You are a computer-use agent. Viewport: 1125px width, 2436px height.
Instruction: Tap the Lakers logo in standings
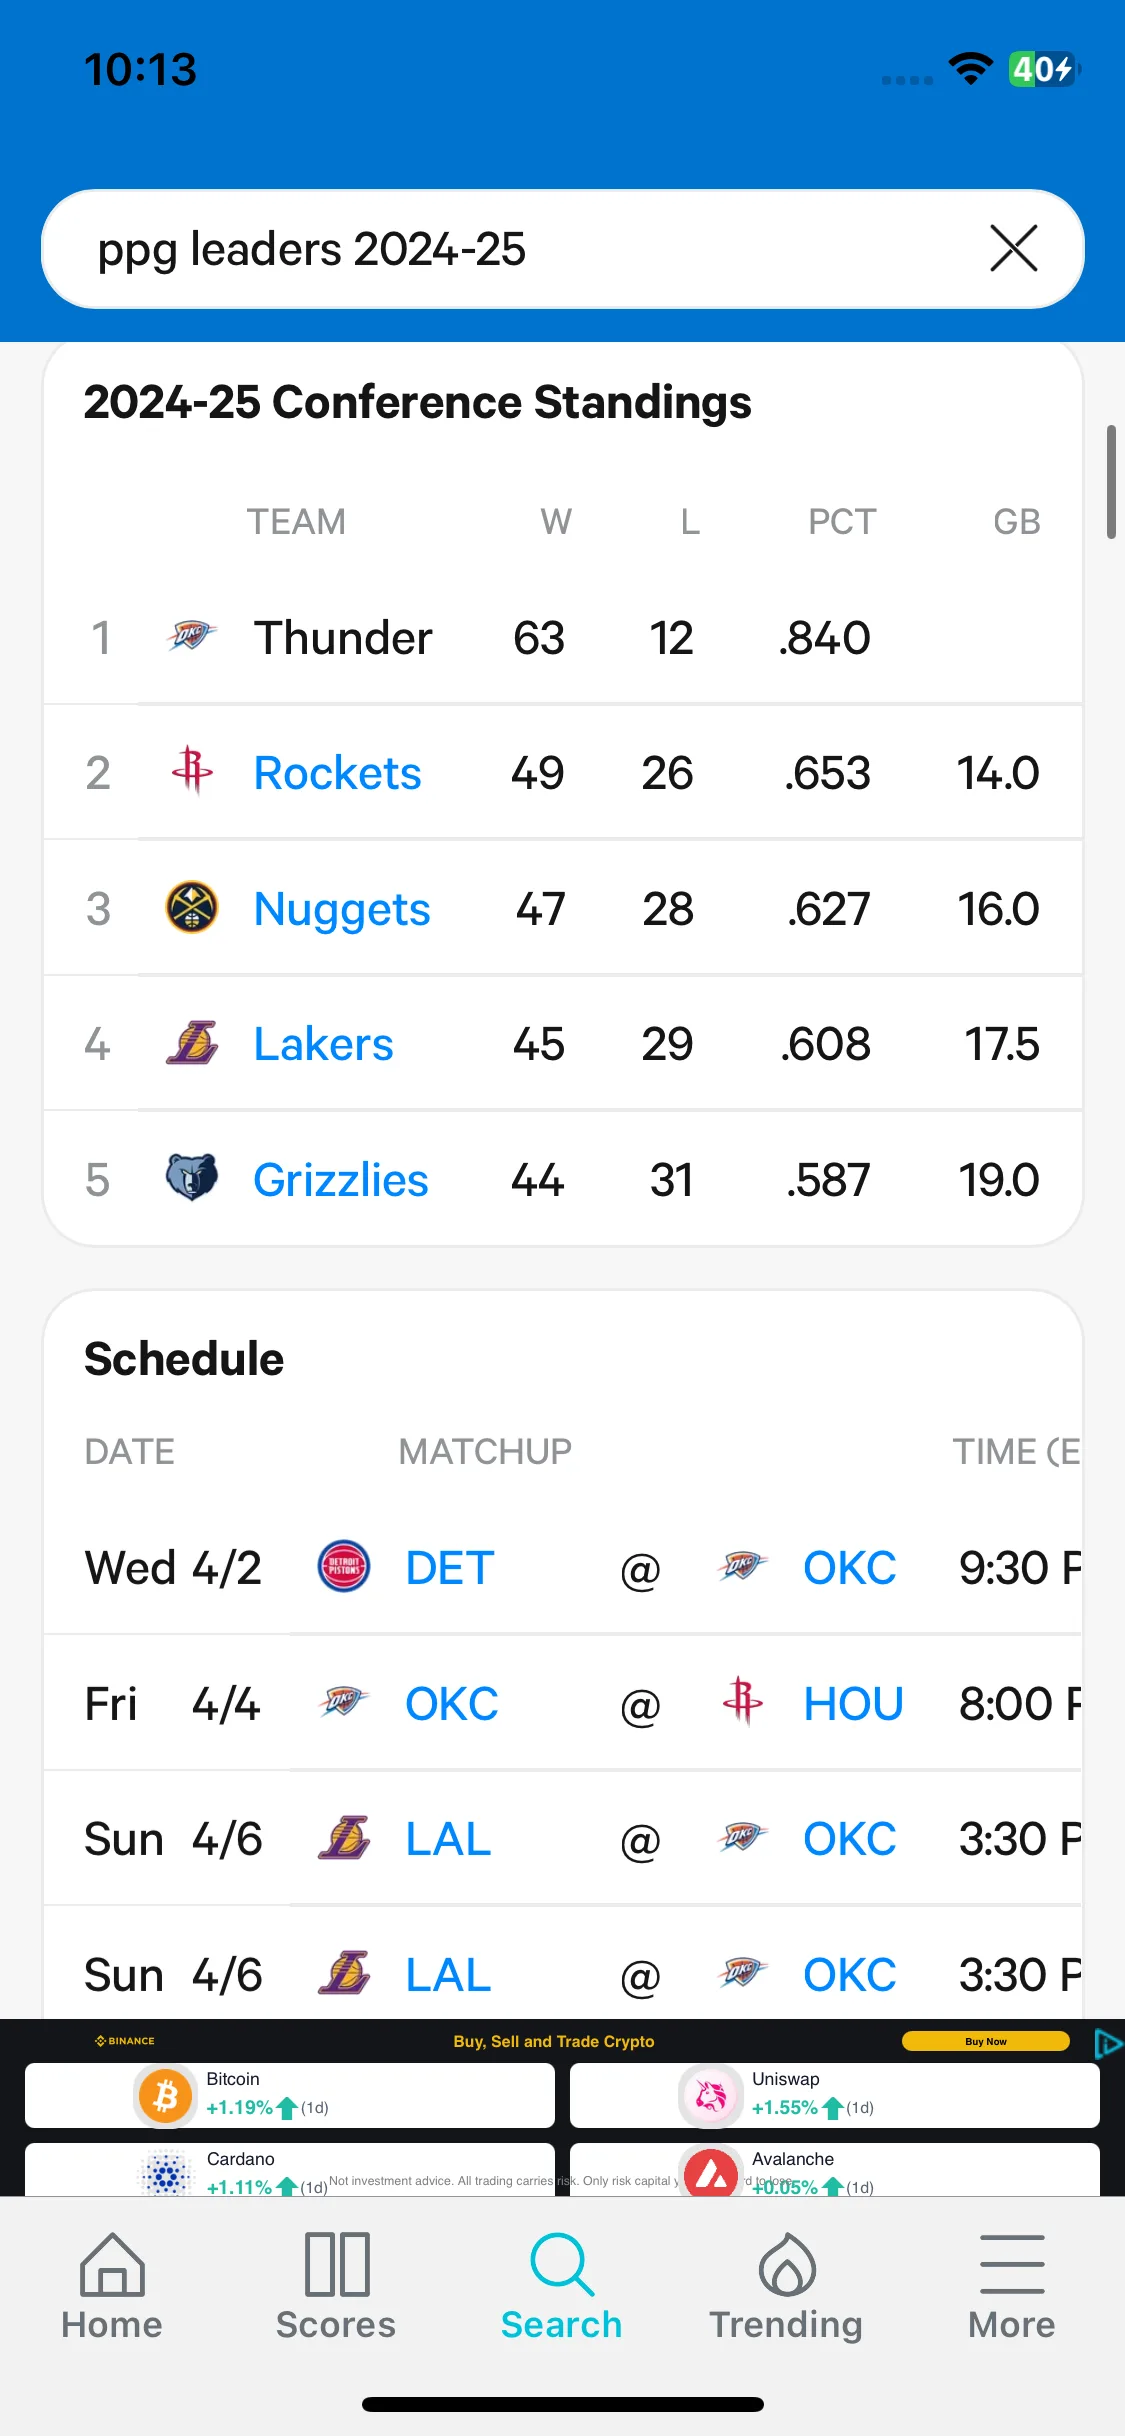[191, 1044]
